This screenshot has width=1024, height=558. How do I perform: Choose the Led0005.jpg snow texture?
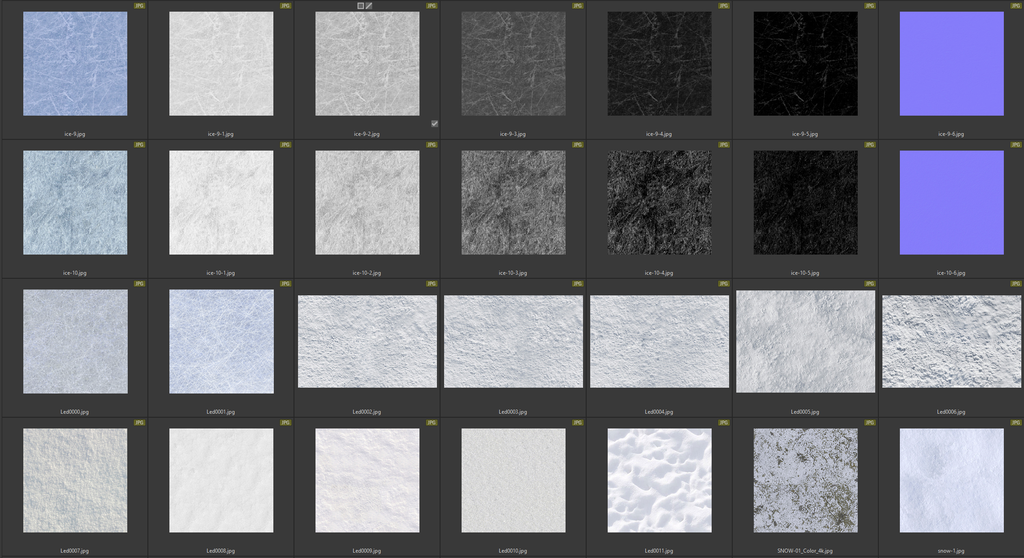point(805,342)
